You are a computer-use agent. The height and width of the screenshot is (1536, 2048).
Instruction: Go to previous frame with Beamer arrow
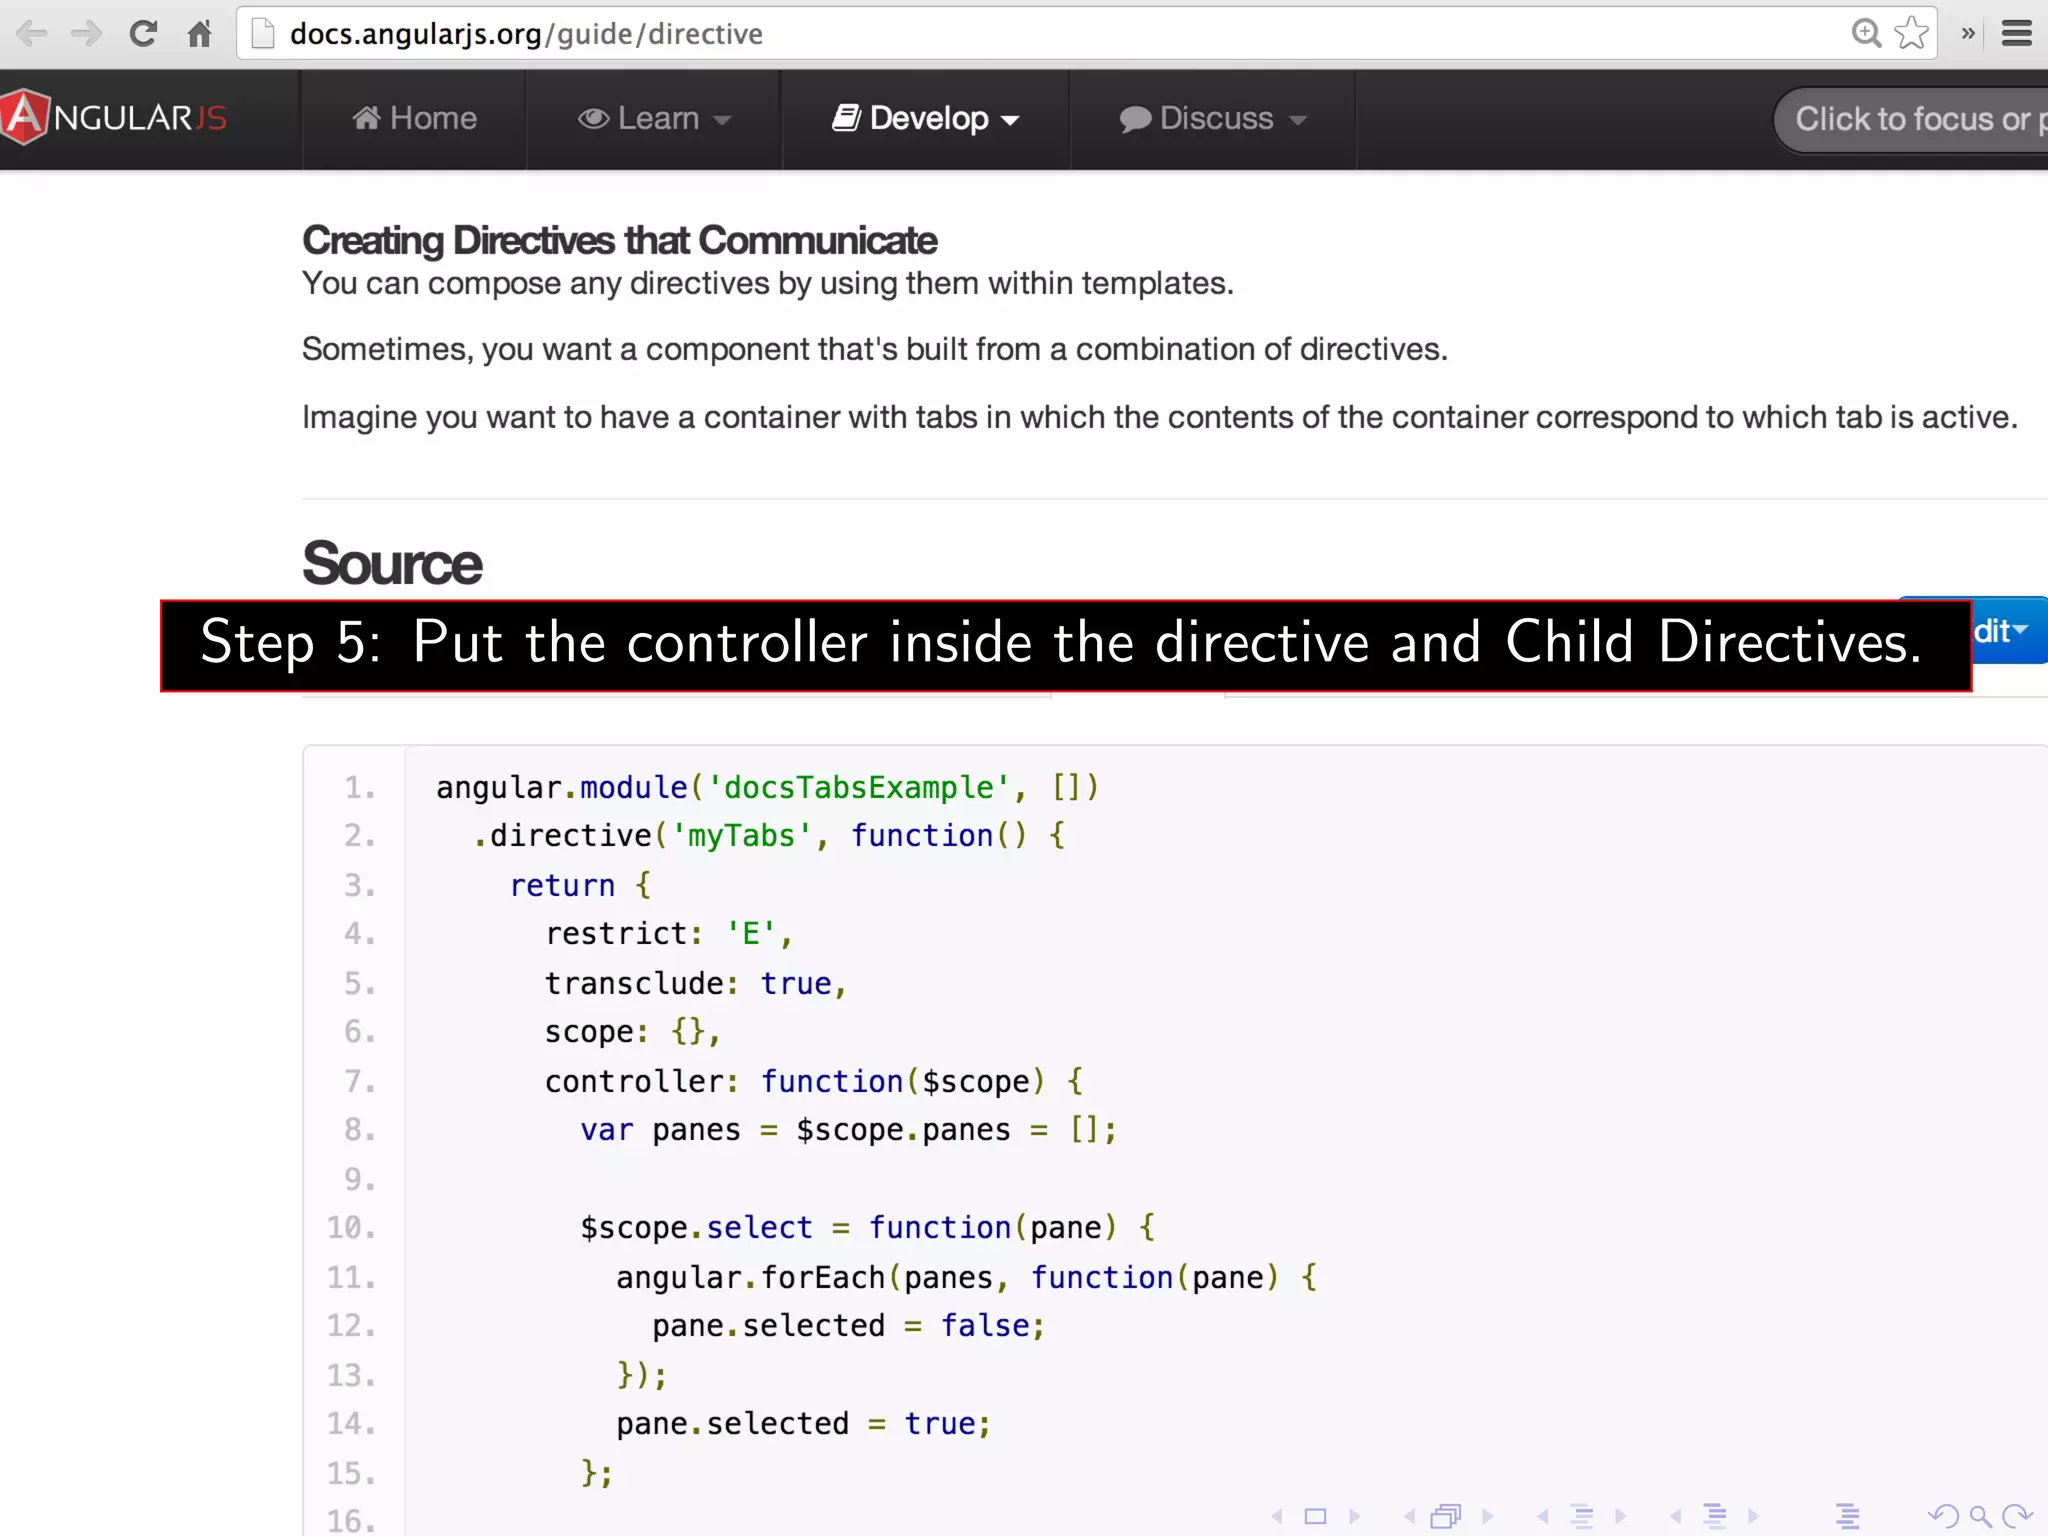coord(1410,1516)
